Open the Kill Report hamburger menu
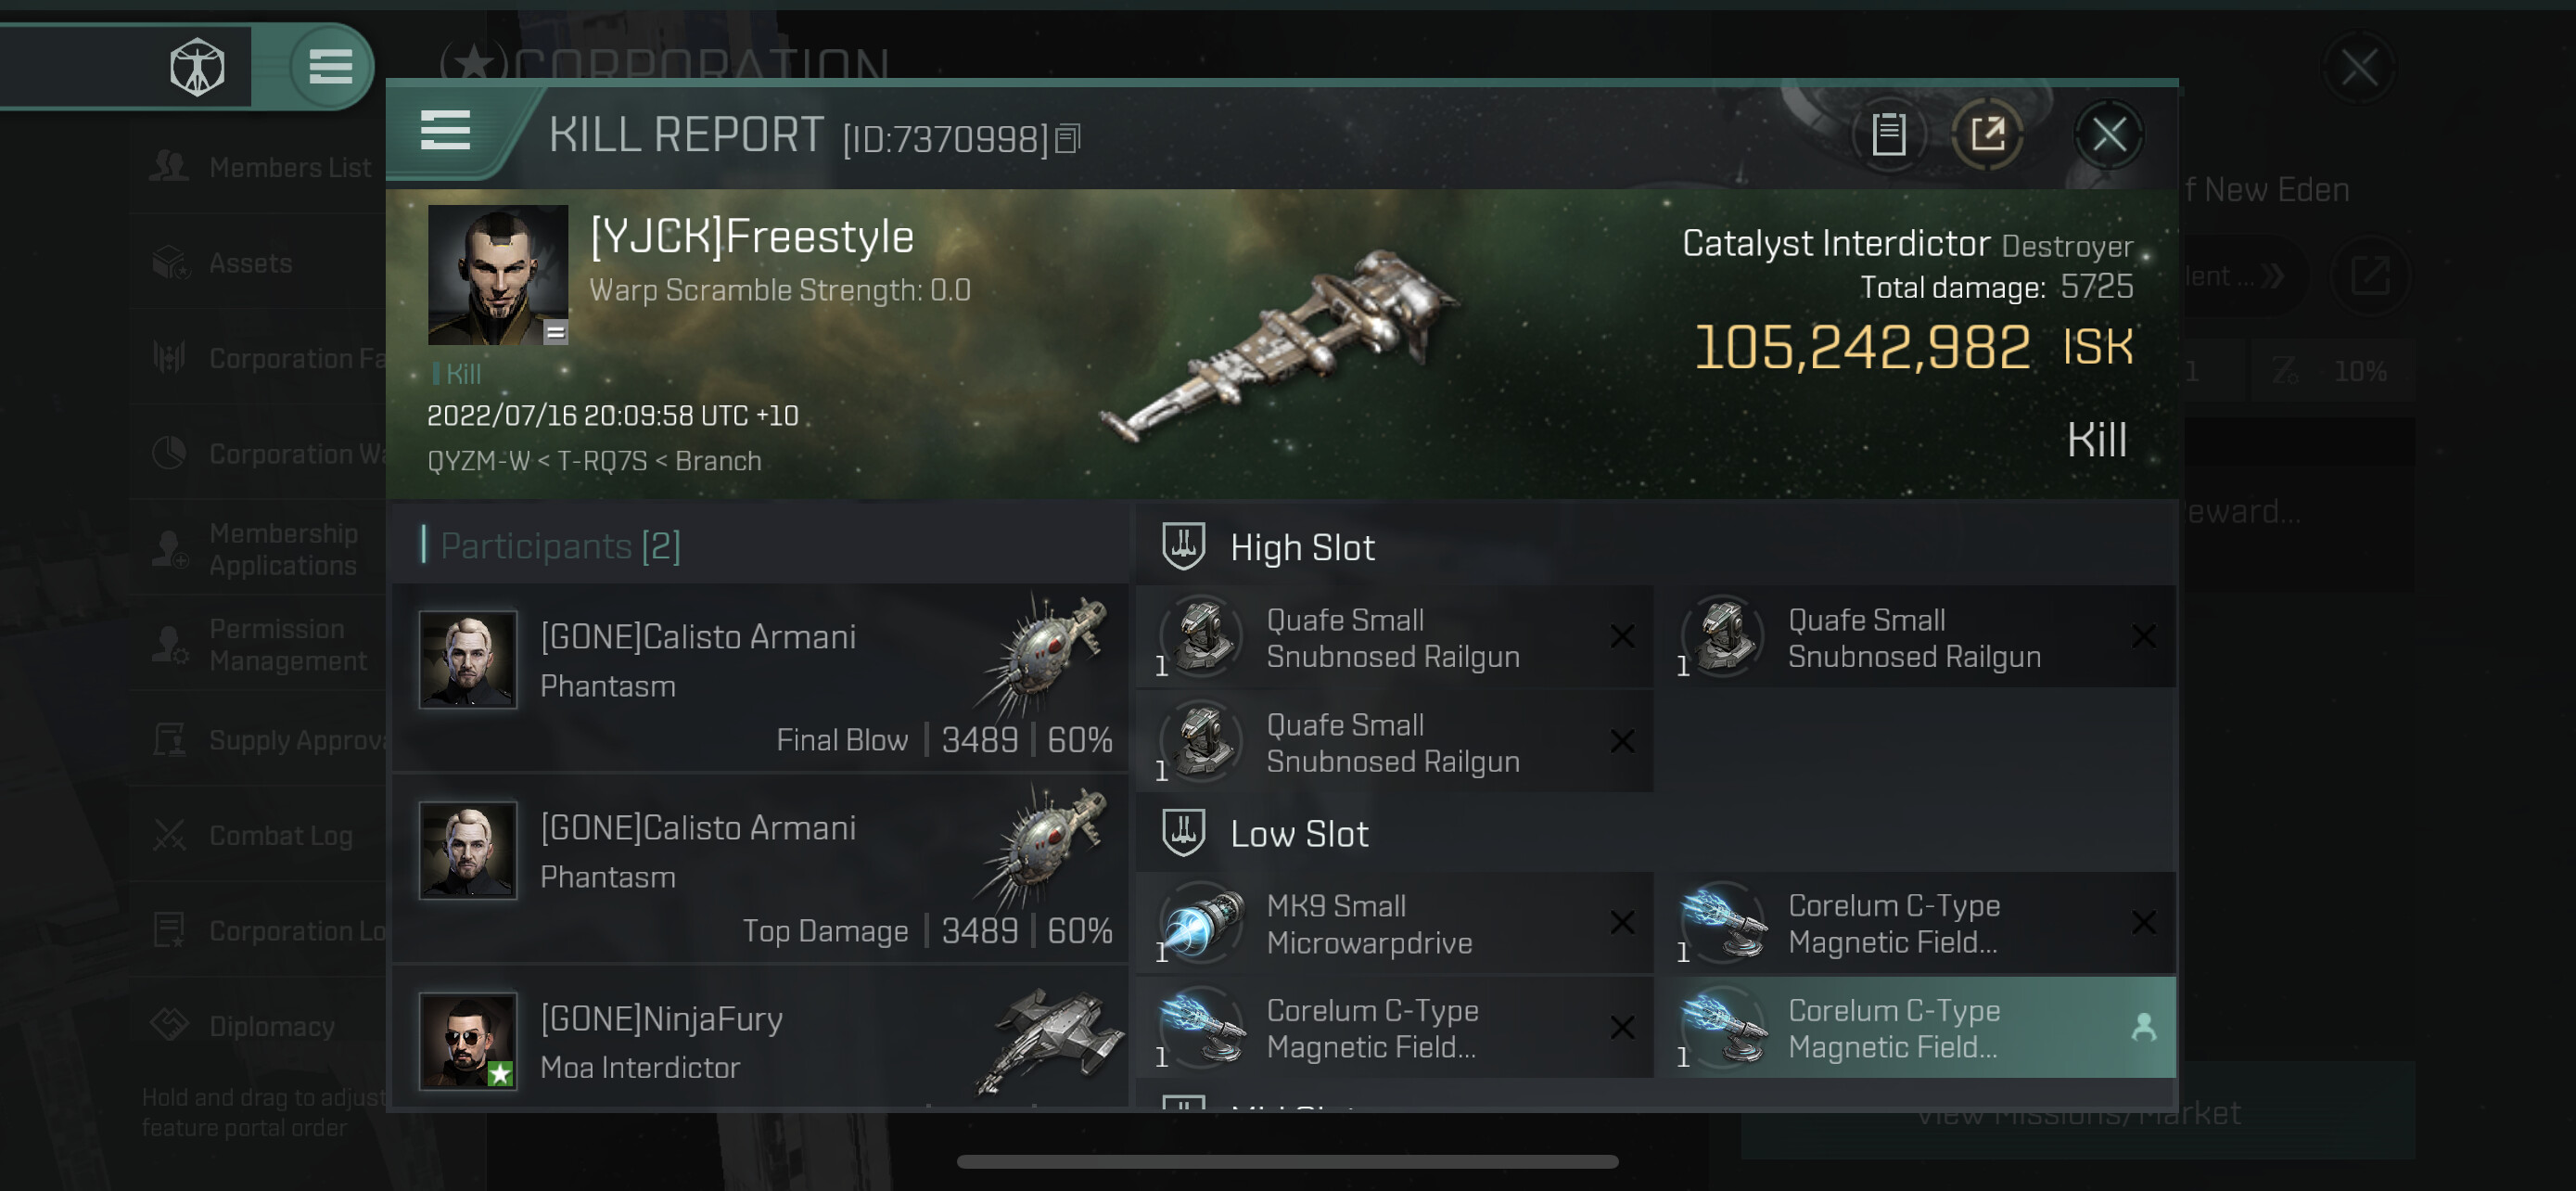The height and width of the screenshot is (1191, 2576). click(x=445, y=130)
